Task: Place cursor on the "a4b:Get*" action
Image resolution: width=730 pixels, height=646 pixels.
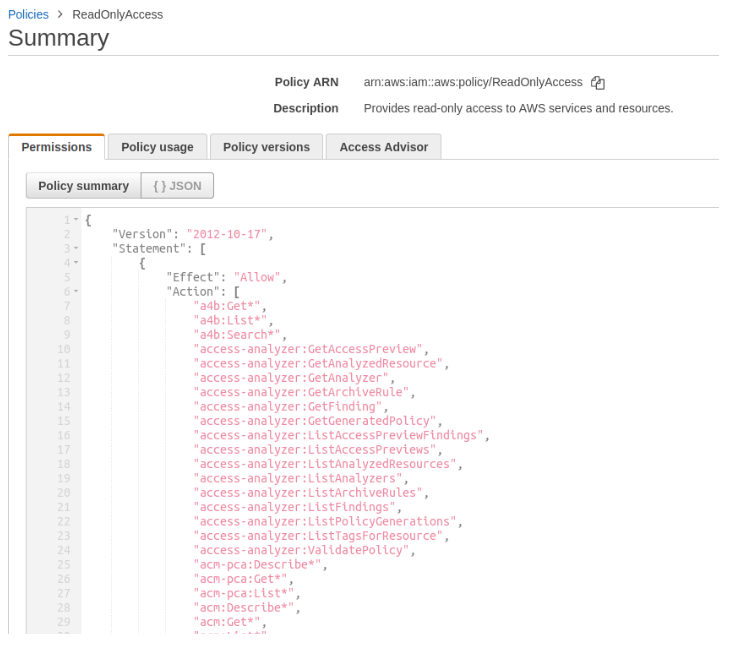Action: pyautogui.click(x=229, y=306)
